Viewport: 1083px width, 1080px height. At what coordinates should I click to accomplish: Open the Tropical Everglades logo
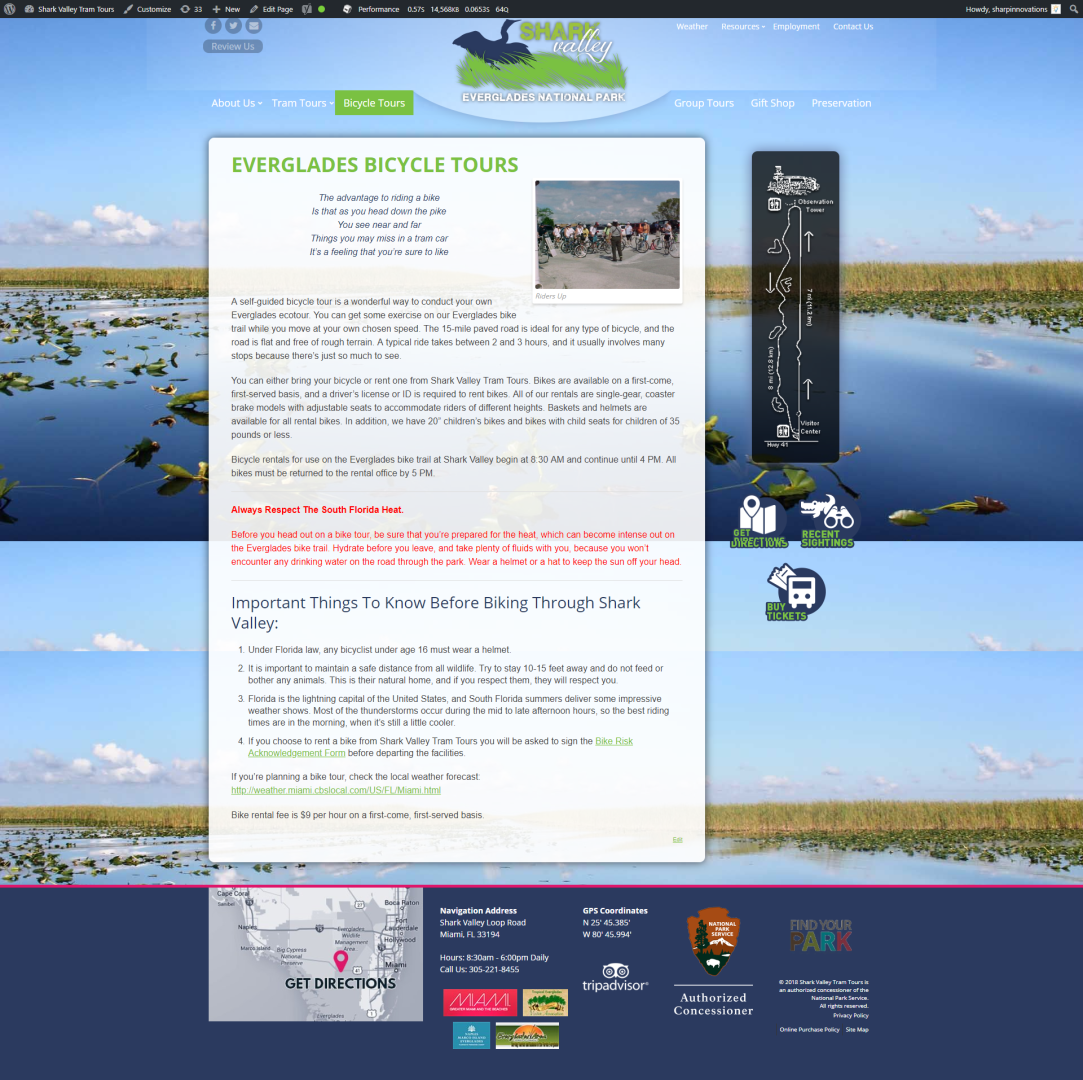545,1002
